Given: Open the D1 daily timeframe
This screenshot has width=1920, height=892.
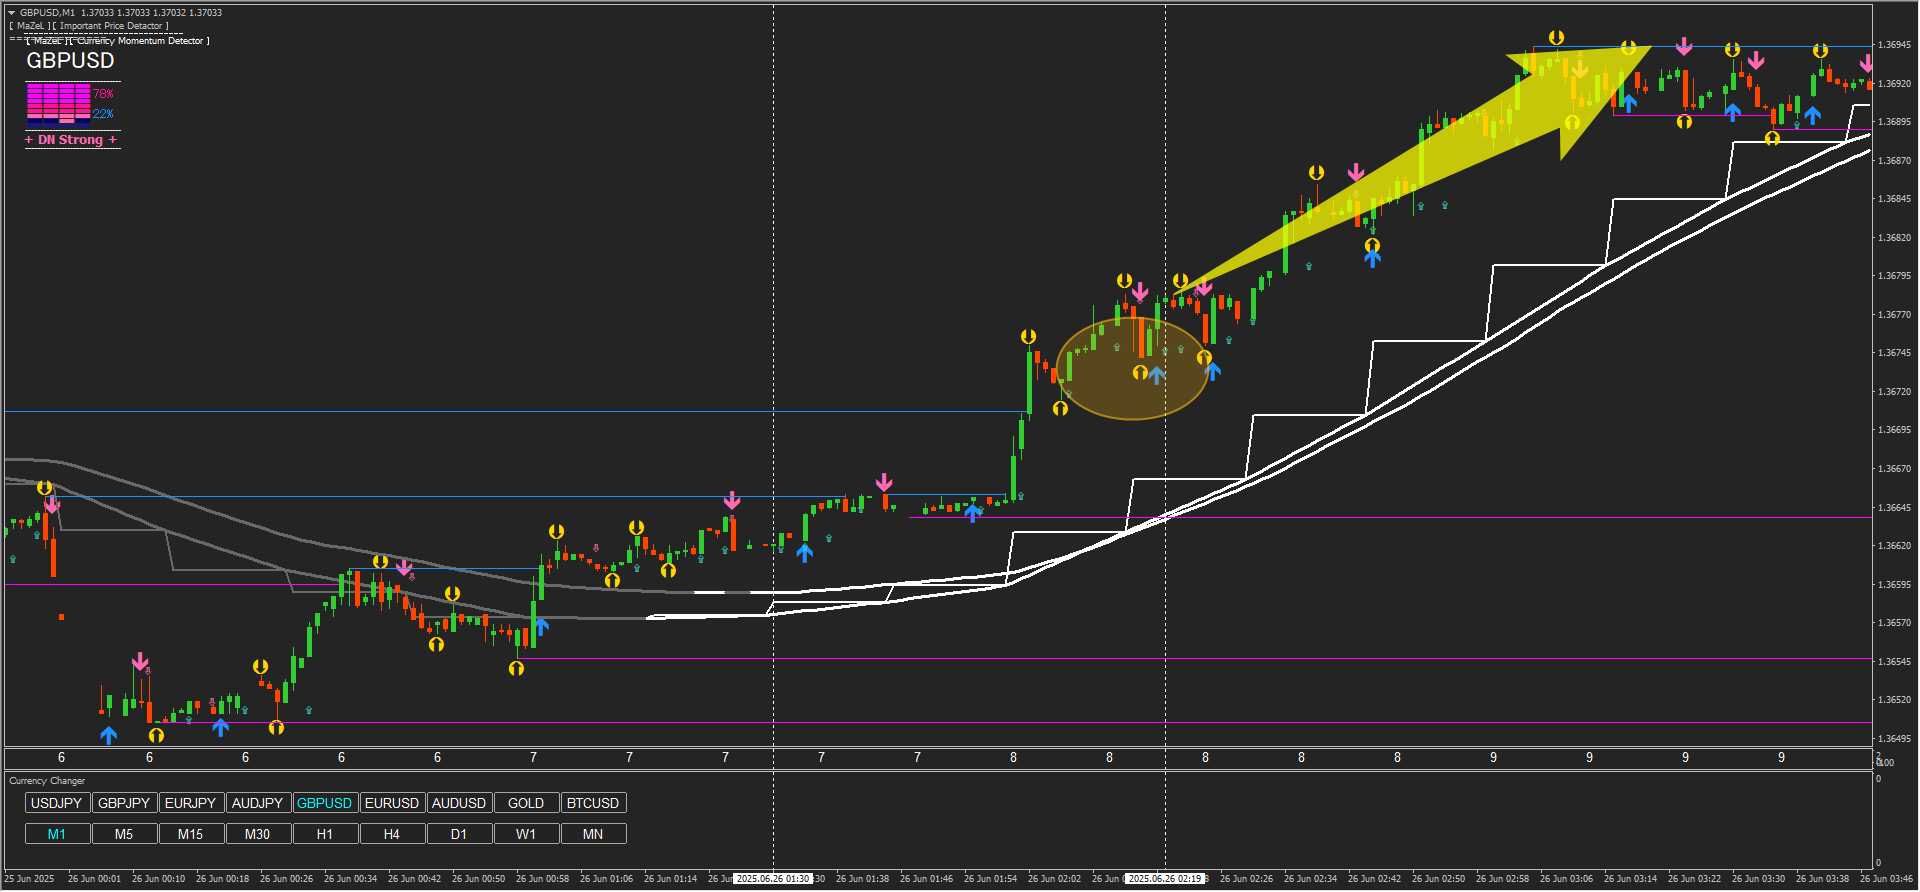Looking at the screenshot, I should (x=459, y=834).
